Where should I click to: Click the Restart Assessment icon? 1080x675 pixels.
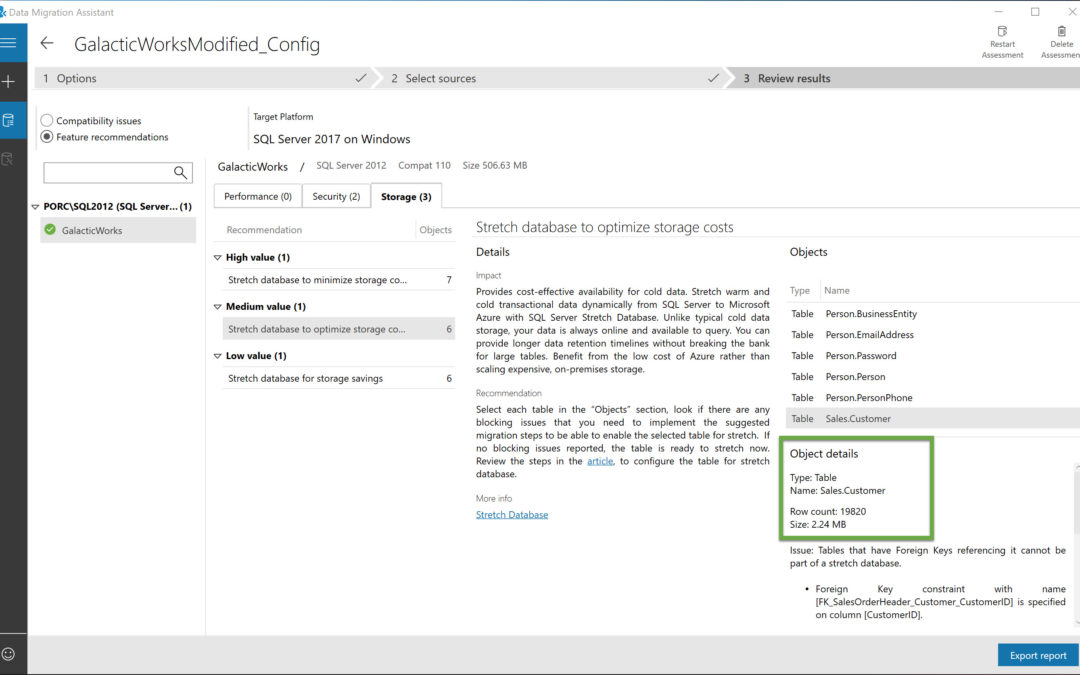[x=1002, y=33]
